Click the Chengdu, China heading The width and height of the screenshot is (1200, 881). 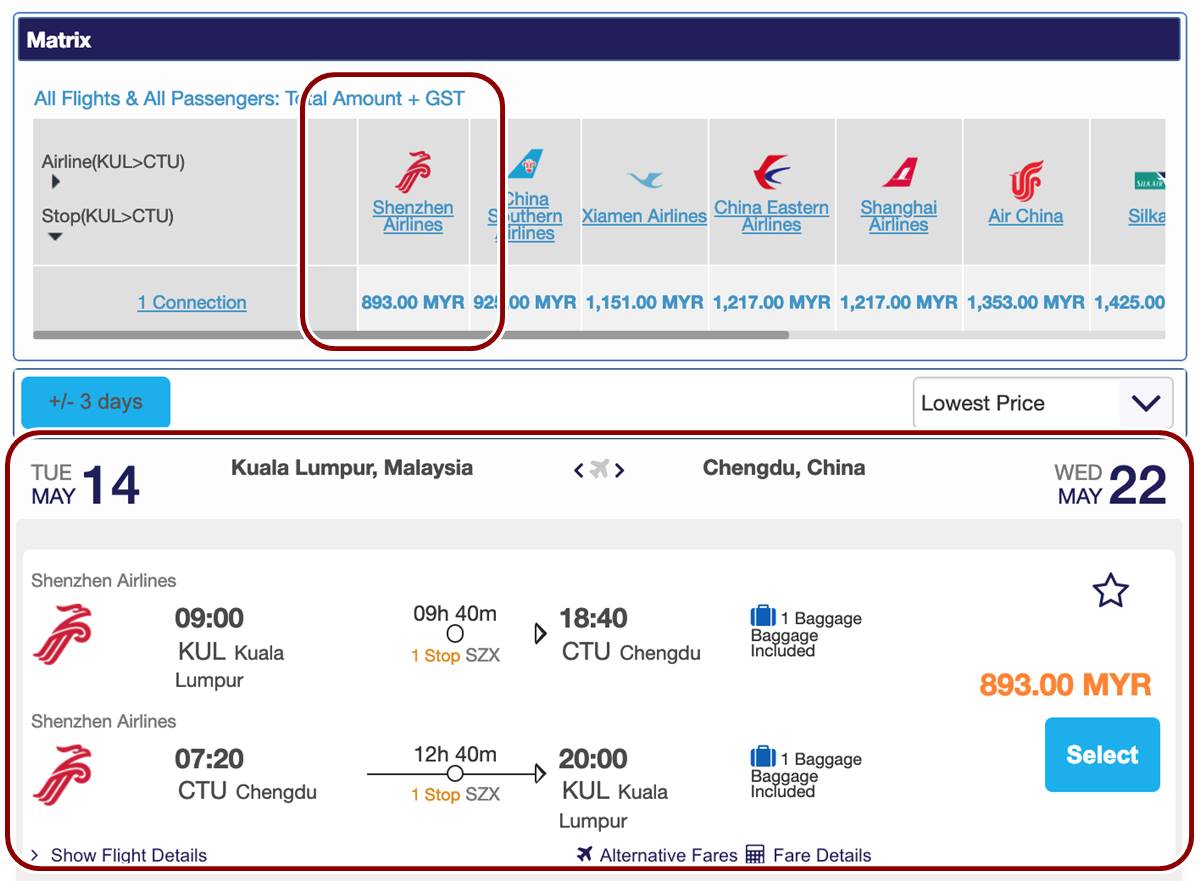pyautogui.click(x=784, y=467)
